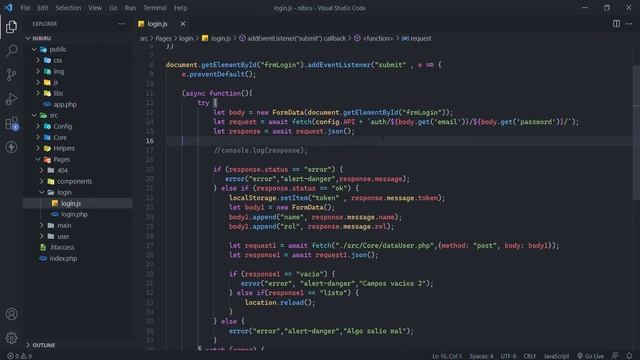Open the lightning bolt extension view
This screenshot has height=360, width=640.
[x=11, y=147]
